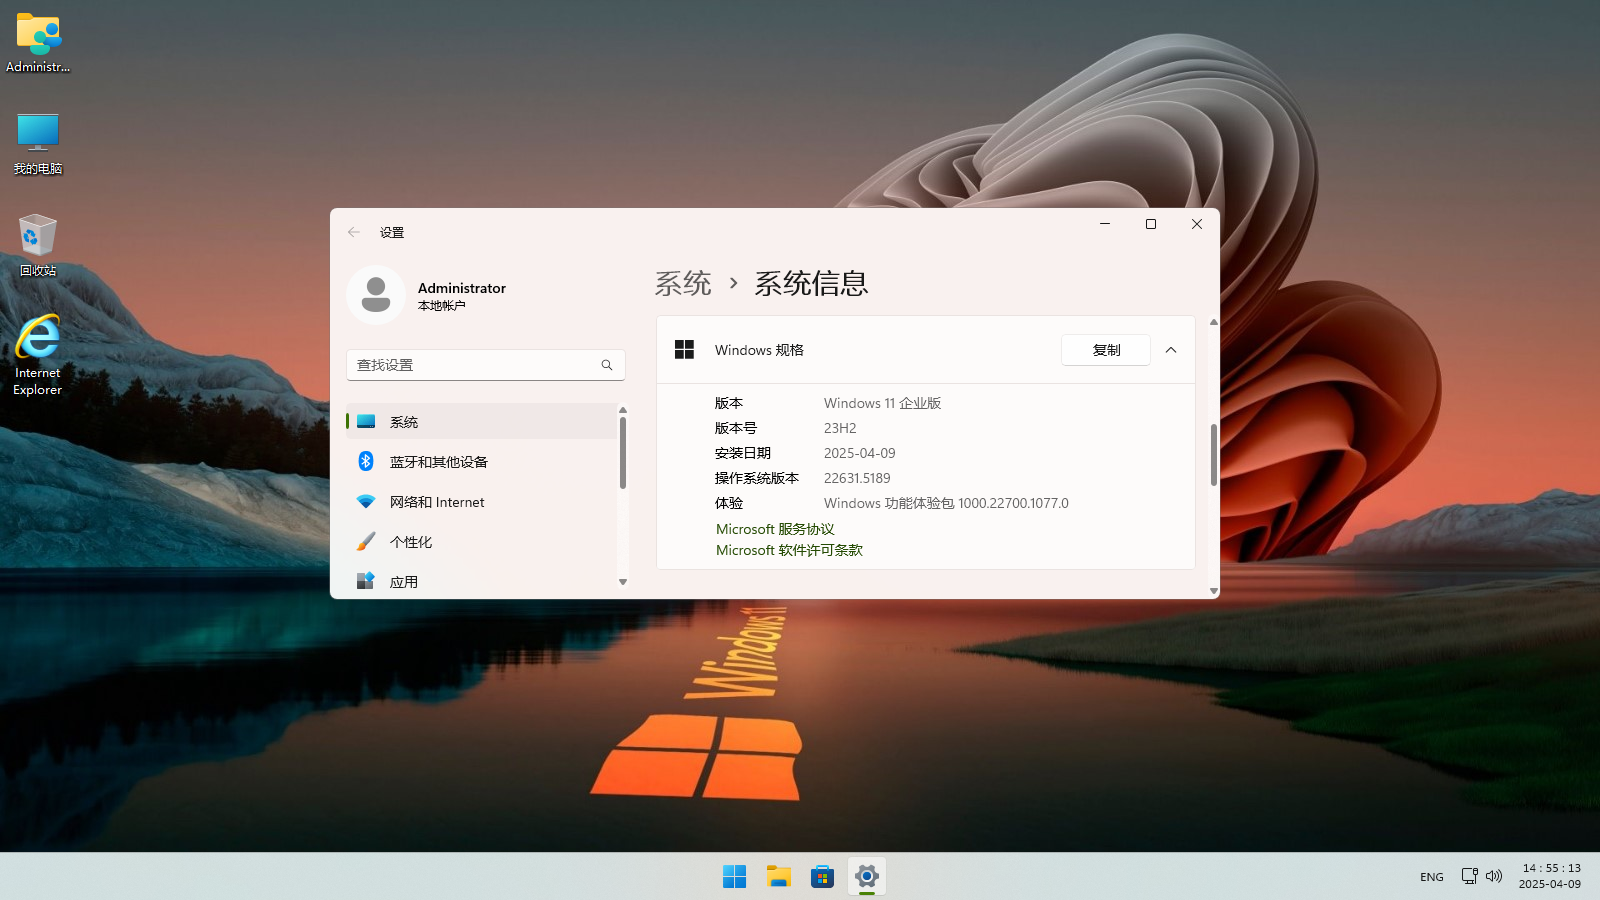Open Microsoft 软件许可条款 link
Image resolution: width=1600 pixels, height=900 pixels.
[789, 550]
